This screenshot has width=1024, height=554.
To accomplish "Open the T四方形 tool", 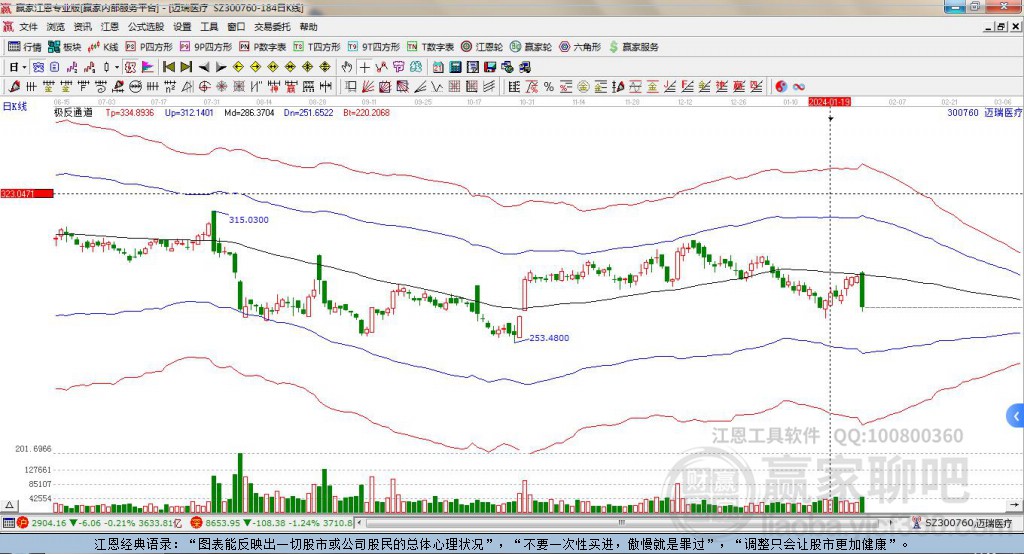I will pos(317,47).
